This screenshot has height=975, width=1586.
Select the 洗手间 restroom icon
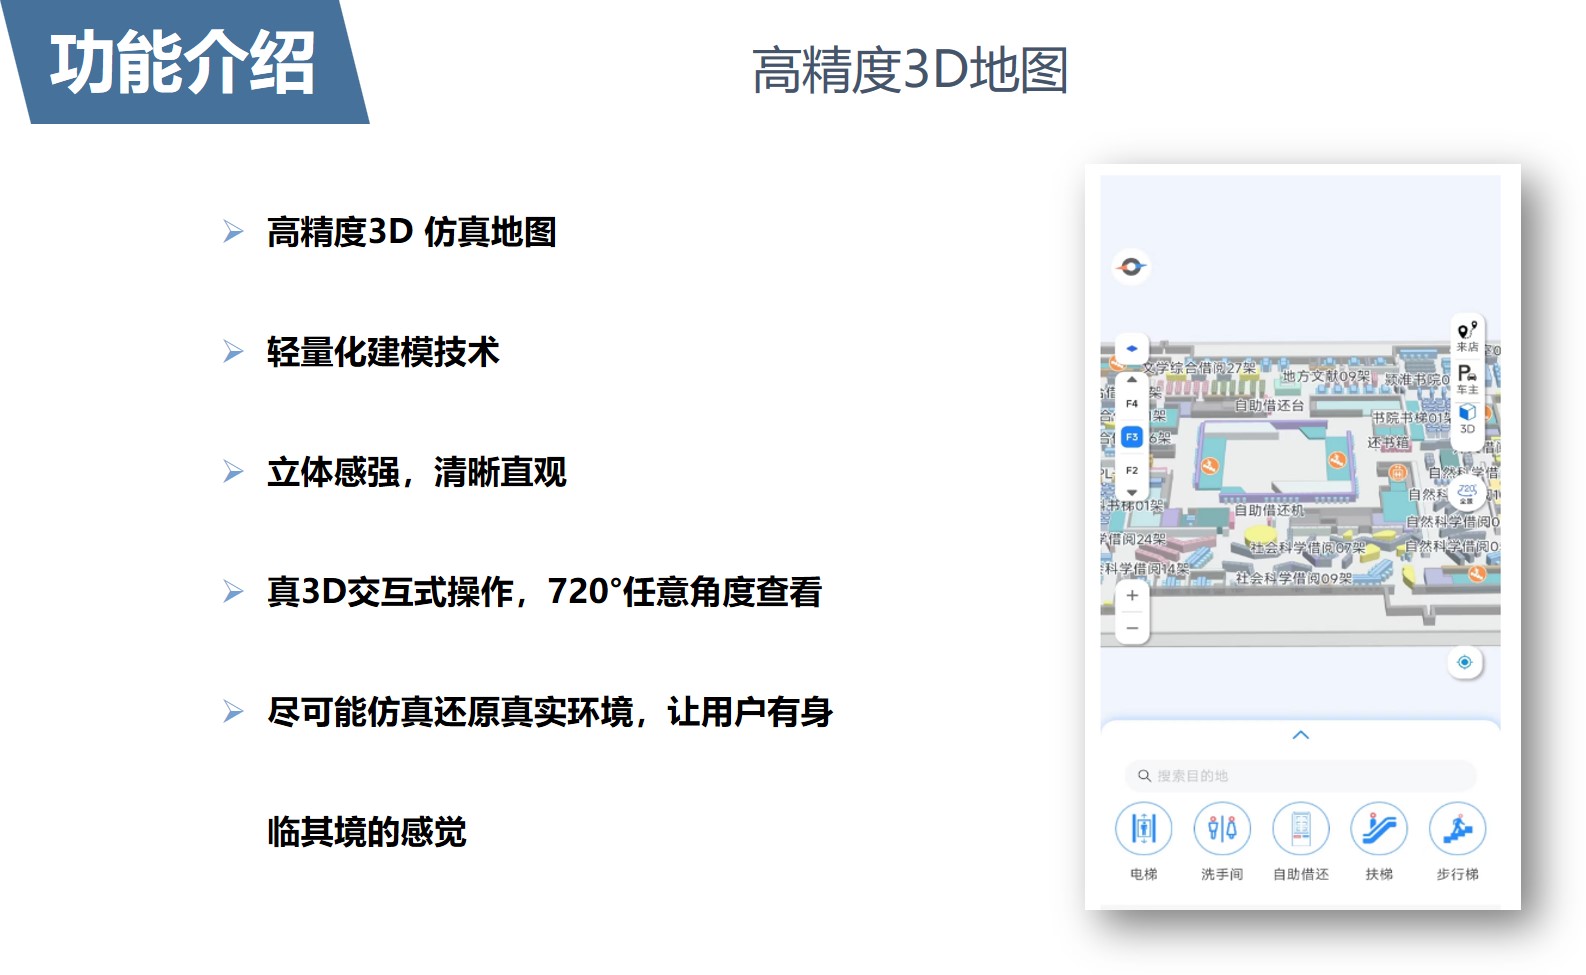pos(1222,829)
